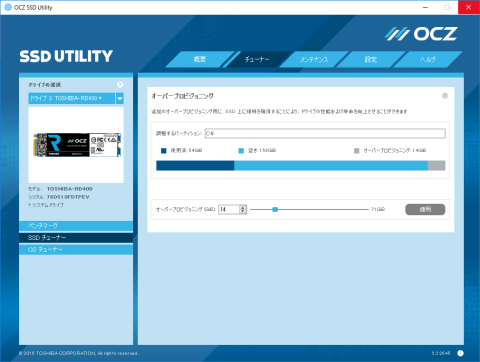480x362 pixels.
Task: Close the OCZ SSD Utility window
Action: click(x=469, y=7)
